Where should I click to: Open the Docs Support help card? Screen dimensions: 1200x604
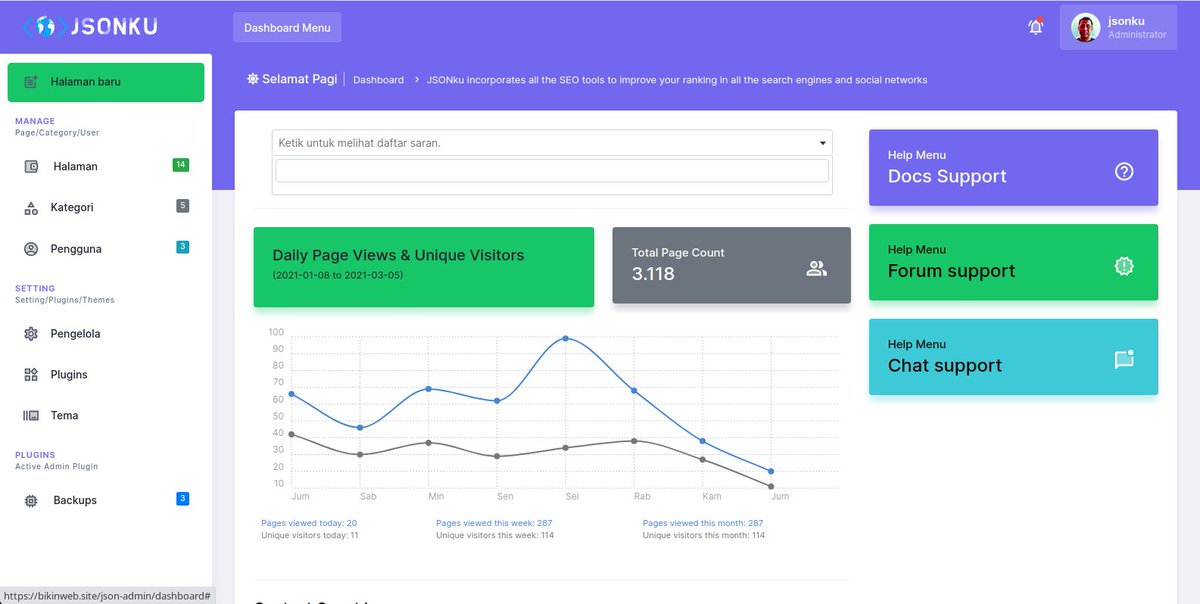(x=1013, y=168)
